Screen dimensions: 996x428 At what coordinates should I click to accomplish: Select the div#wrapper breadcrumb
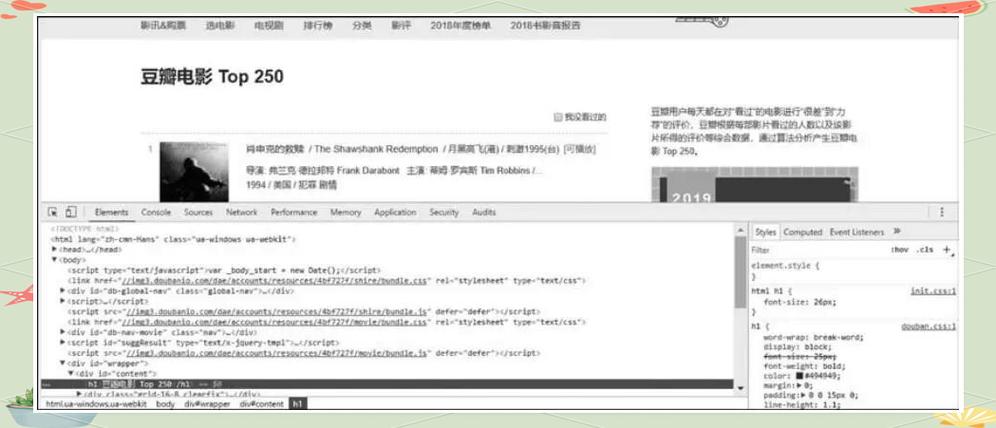coord(207,404)
